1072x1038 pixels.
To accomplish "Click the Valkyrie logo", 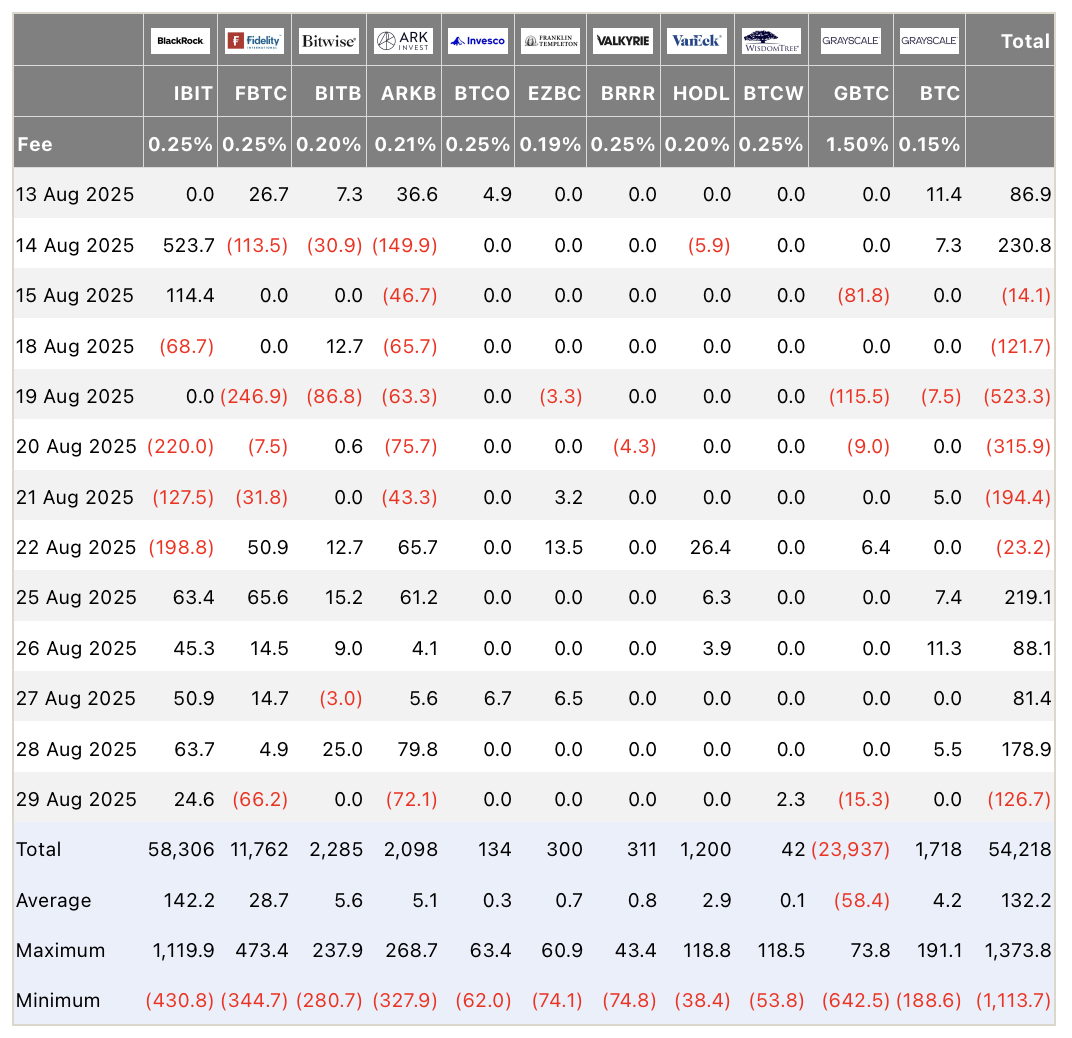I will [x=624, y=41].
